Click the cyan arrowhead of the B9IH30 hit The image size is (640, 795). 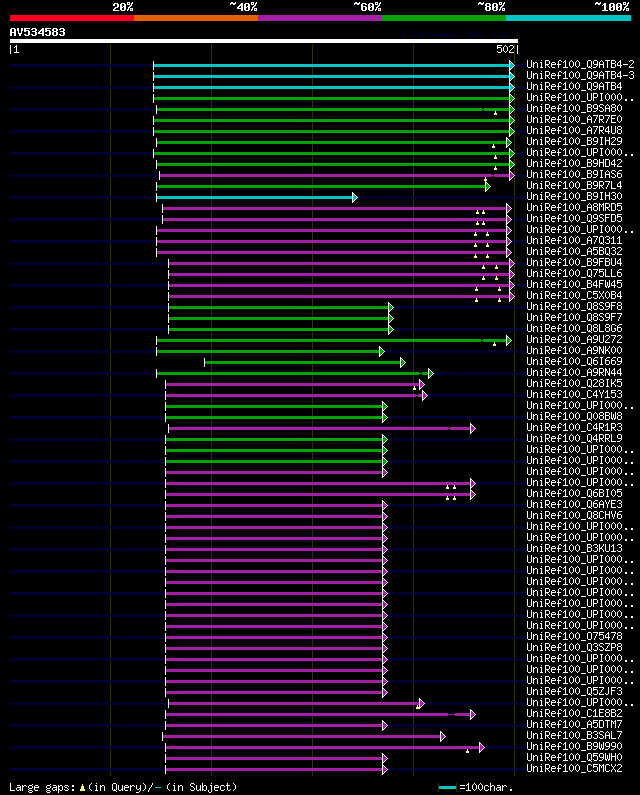point(355,198)
